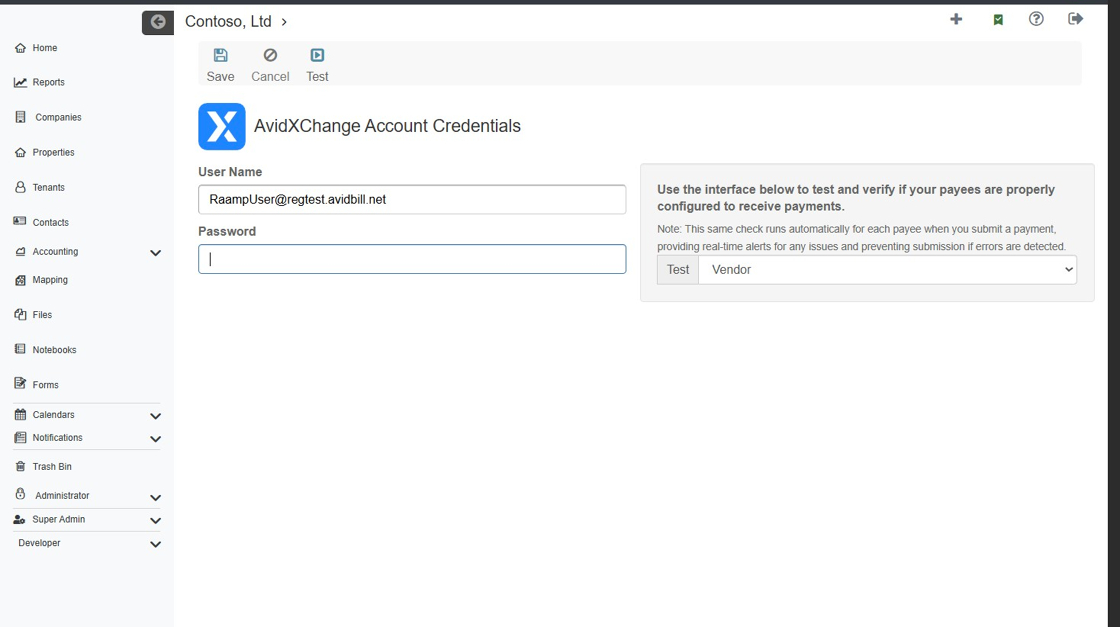Click the green bookmark icon
Screen dimensions: 1120x627
pyautogui.click(x=998, y=20)
